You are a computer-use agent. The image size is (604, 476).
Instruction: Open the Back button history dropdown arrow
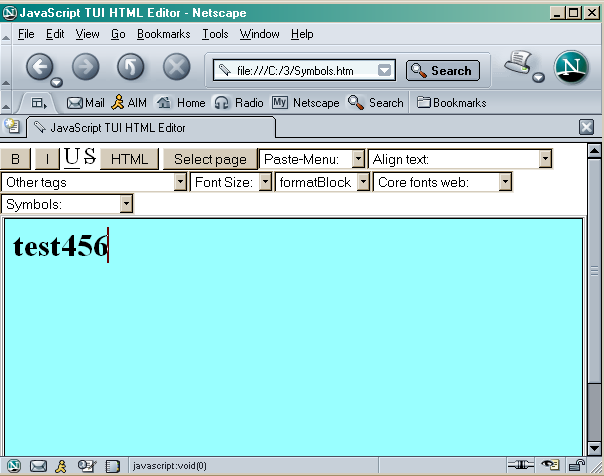57,82
